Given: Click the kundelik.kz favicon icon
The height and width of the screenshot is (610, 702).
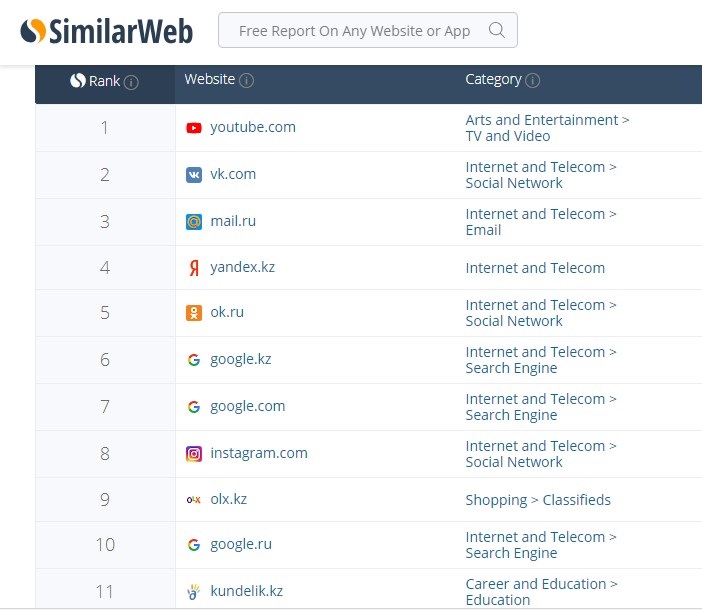Looking at the screenshot, I should tap(194, 592).
